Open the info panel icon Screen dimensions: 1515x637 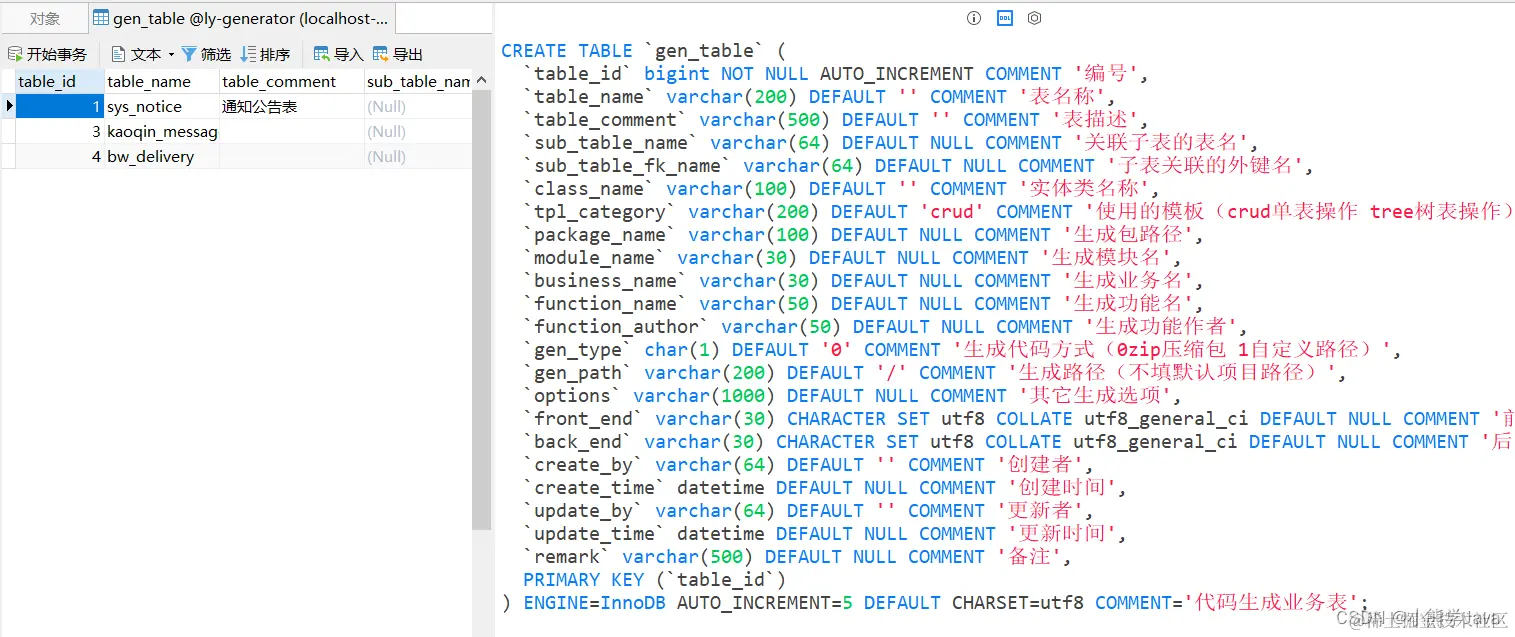(x=975, y=18)
